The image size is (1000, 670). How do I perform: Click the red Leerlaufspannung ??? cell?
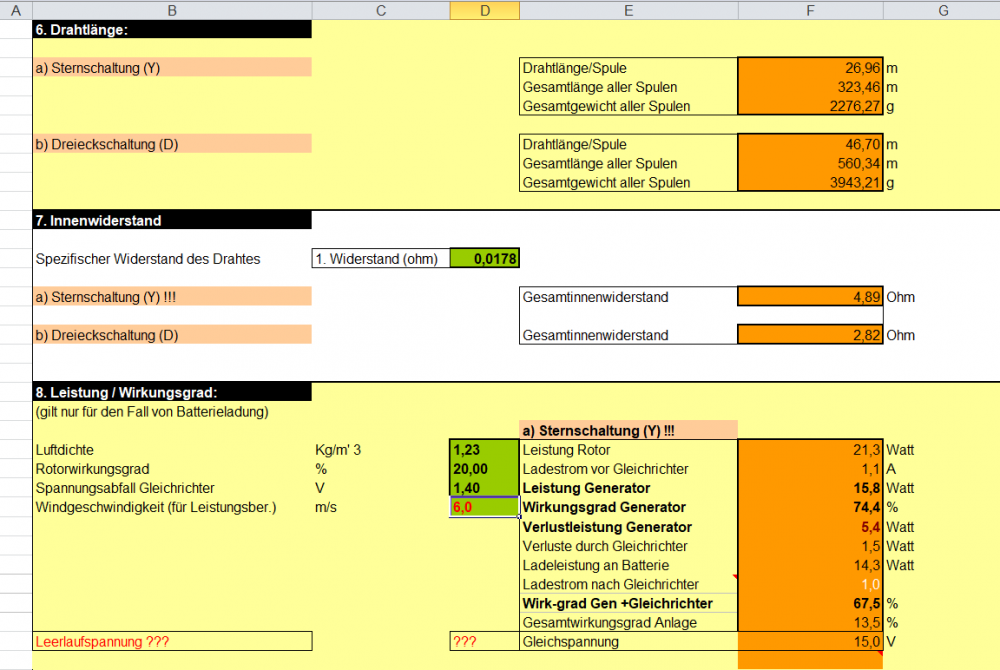tap(172, 641)
